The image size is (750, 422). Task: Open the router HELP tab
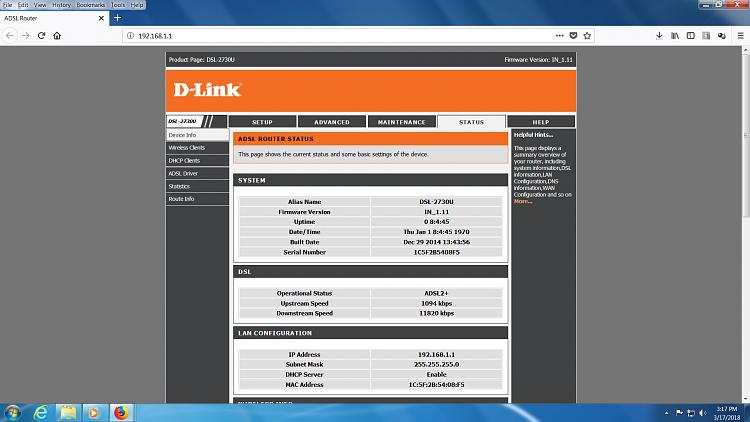point(541,122)
